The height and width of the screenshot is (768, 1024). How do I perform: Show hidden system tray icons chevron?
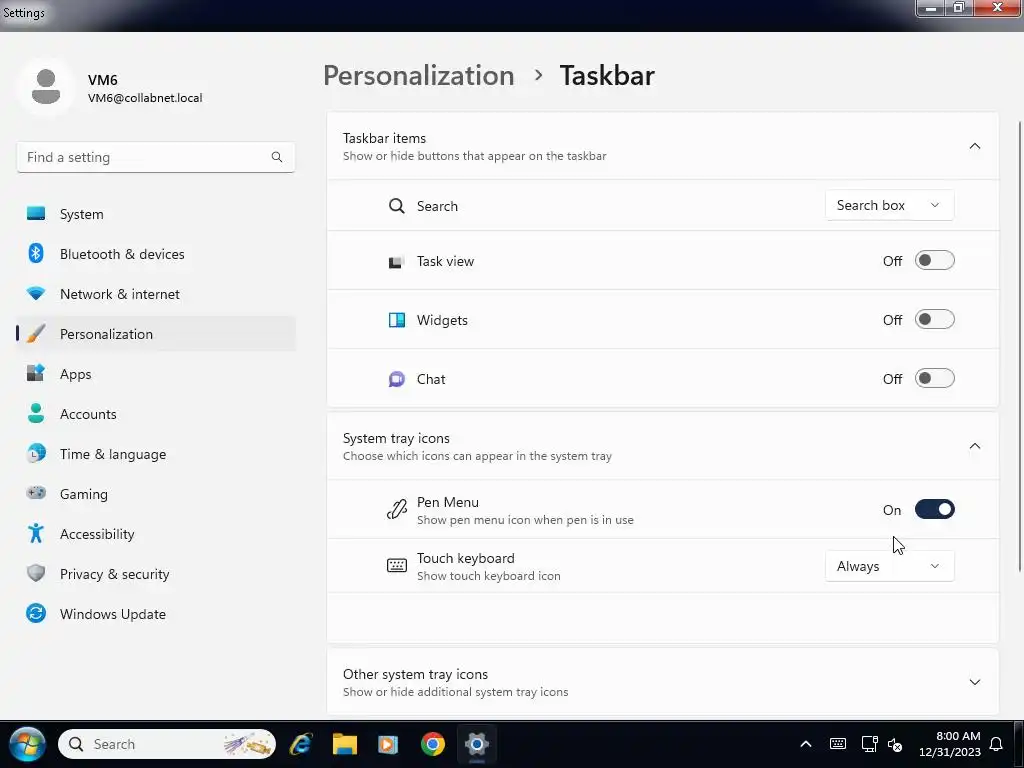pos(806,744)
